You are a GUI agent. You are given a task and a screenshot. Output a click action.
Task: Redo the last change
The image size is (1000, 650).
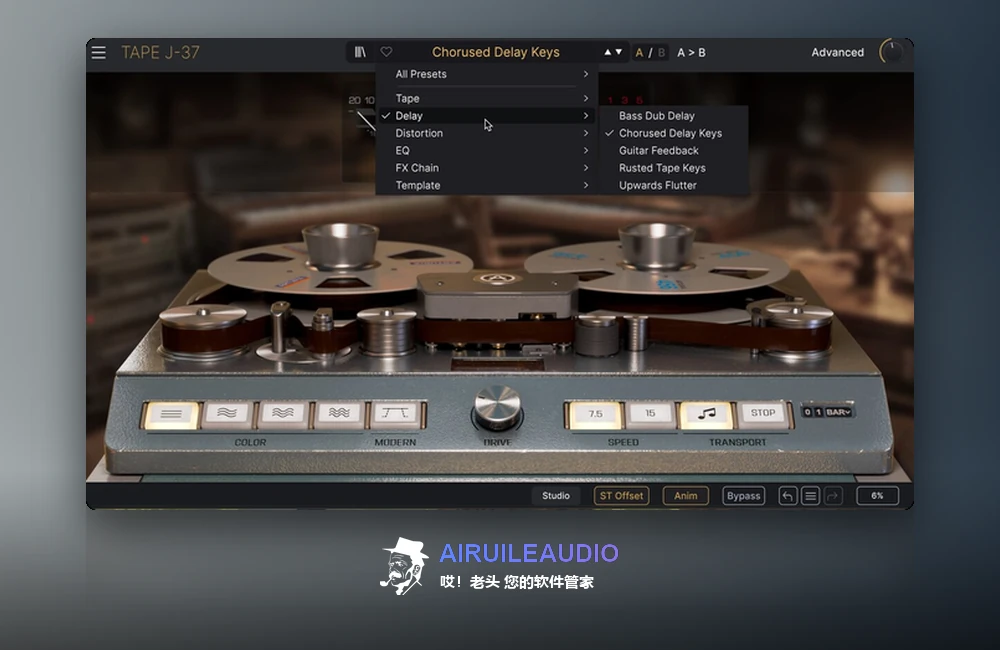pos(833,496)
